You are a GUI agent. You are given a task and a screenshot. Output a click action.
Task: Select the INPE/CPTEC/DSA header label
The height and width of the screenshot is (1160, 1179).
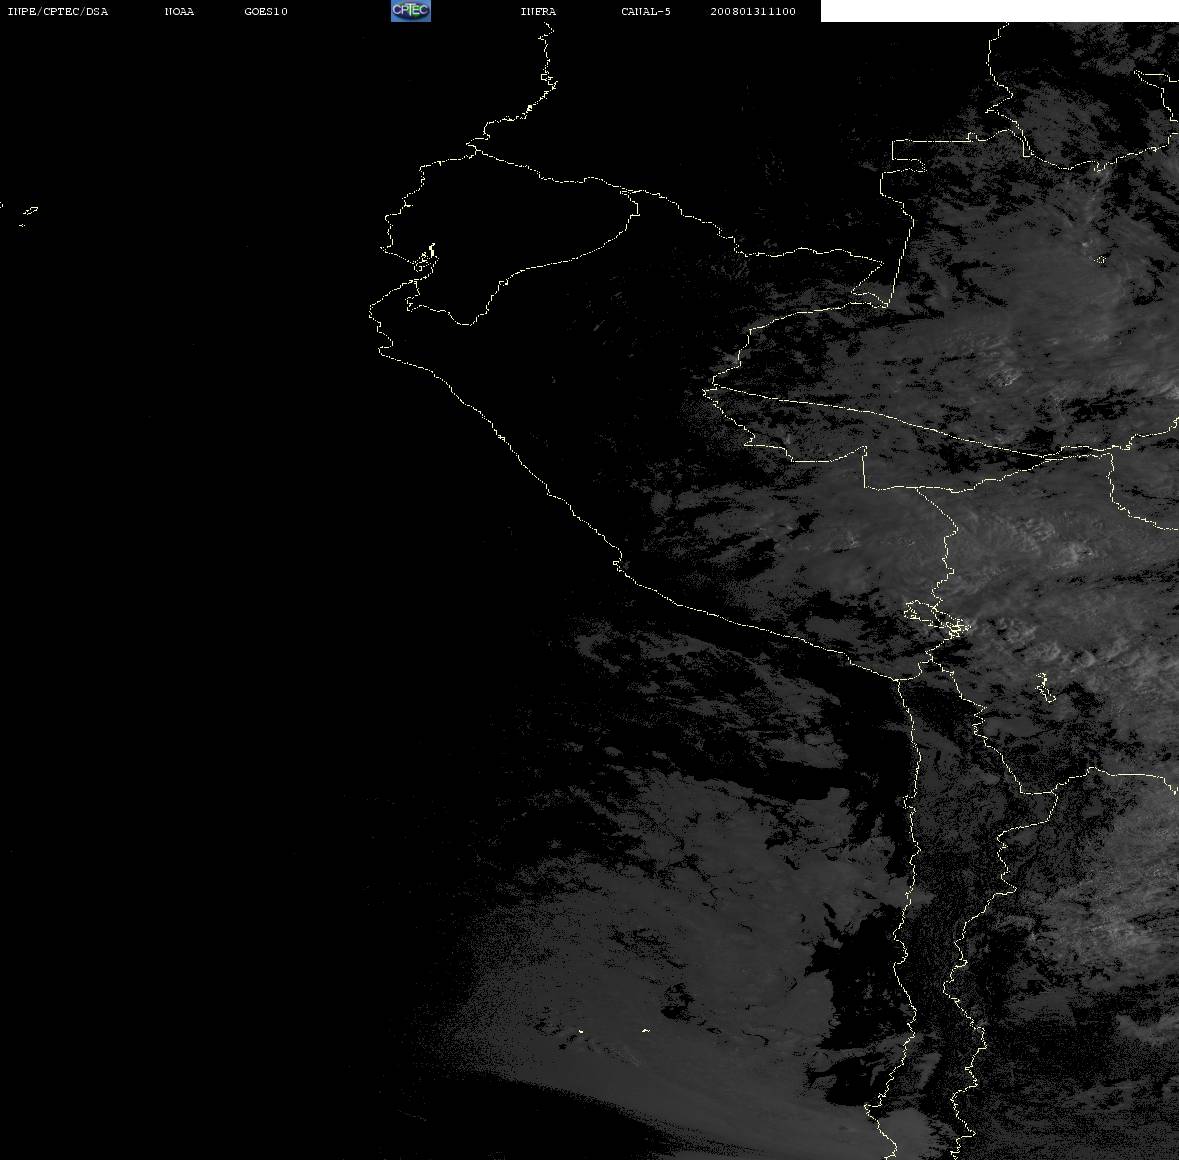[x=58, y=11]
